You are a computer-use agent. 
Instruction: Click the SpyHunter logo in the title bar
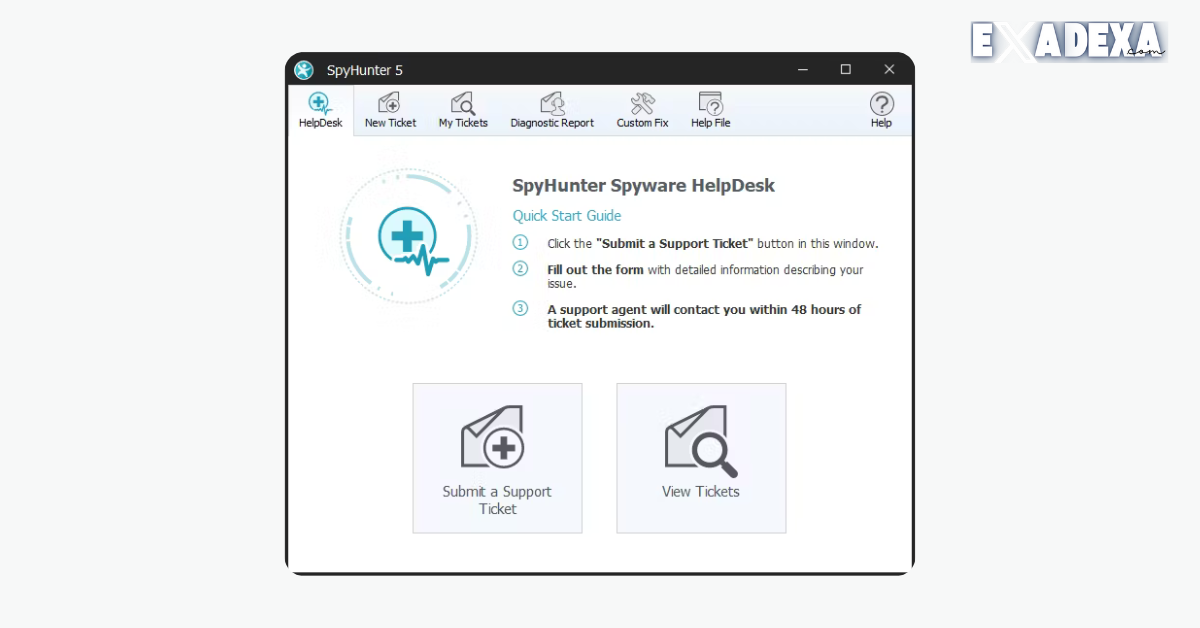[x=303, y=70]
